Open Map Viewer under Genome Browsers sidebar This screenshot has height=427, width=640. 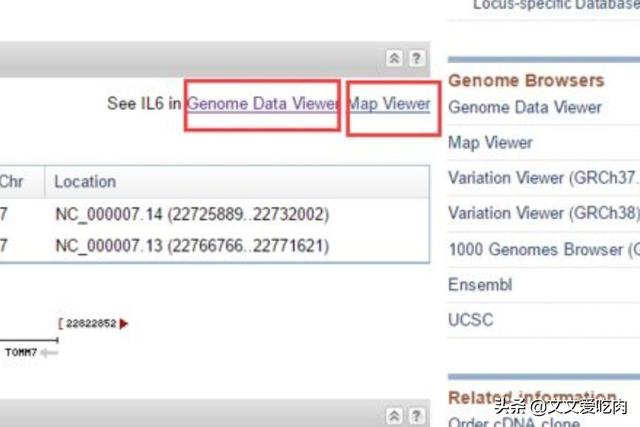click(x=490, y=143)
